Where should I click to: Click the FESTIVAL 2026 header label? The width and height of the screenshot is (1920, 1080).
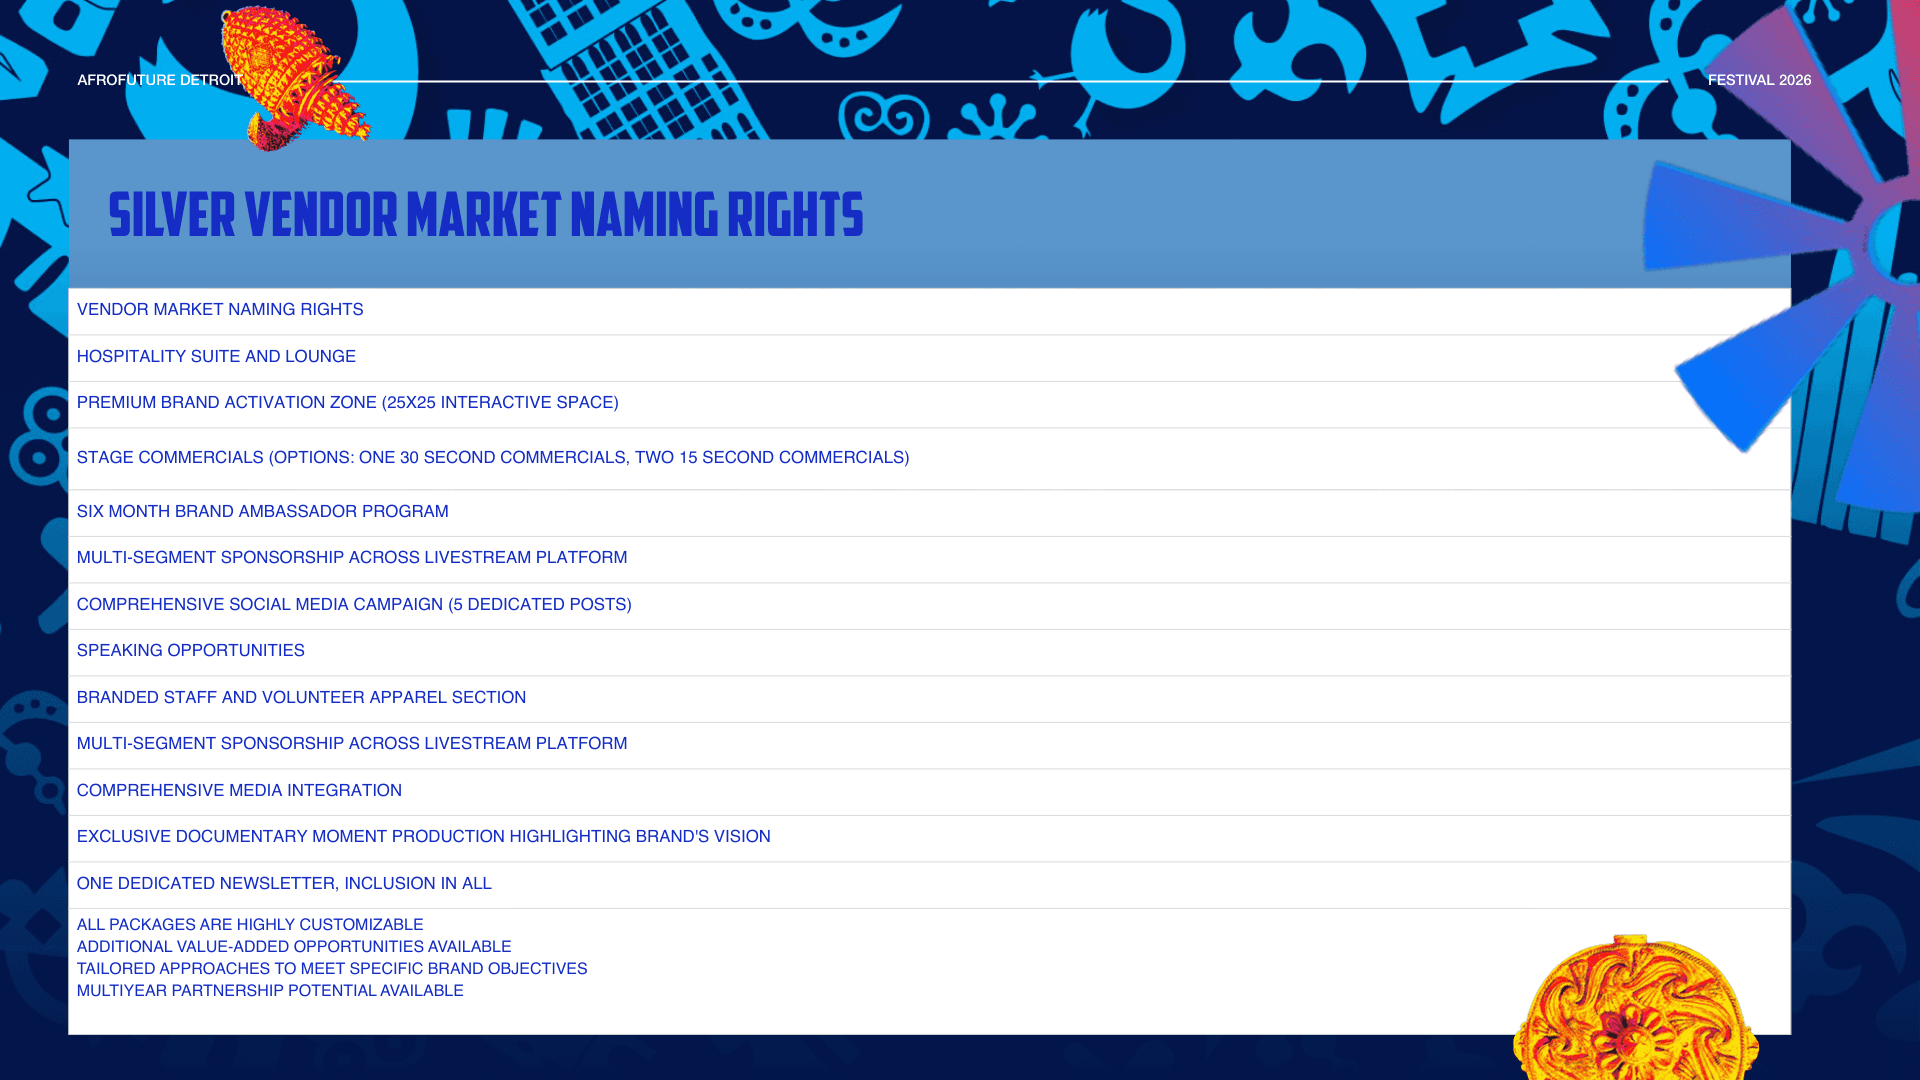(x=1759, y=80)
